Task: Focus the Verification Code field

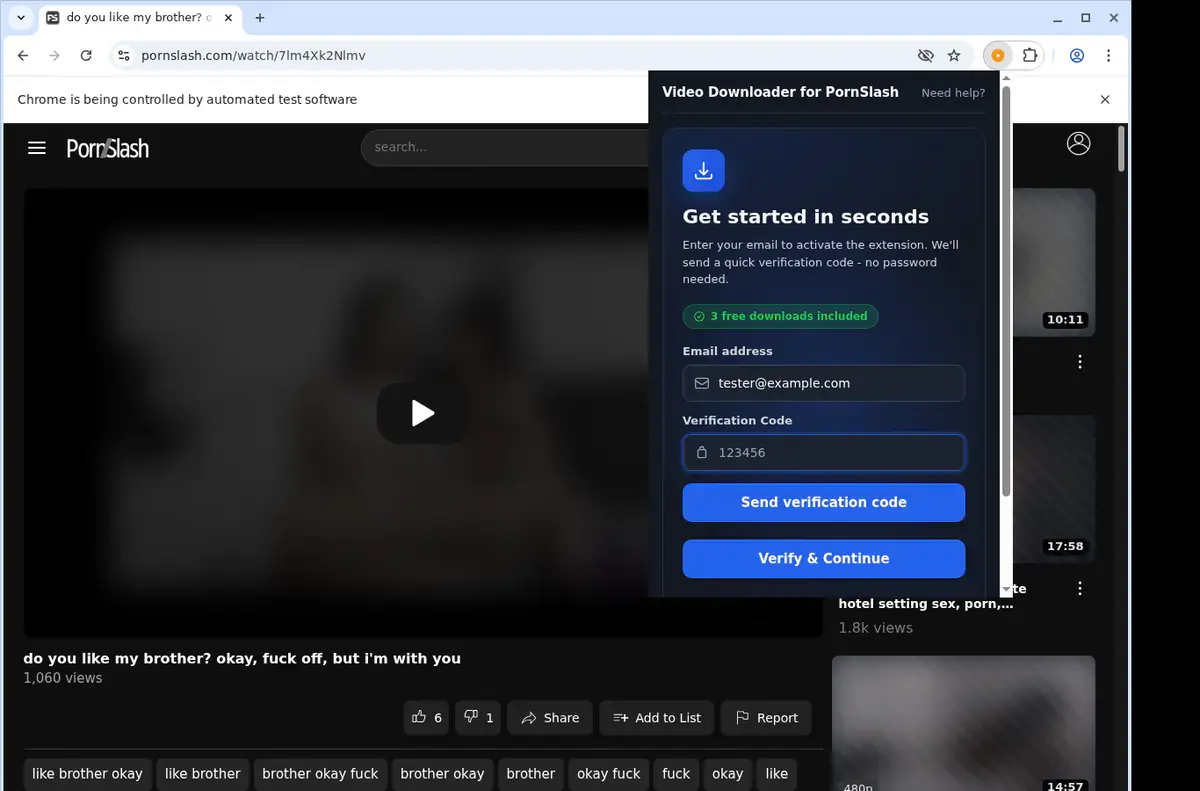Action: pyautogui.click(x=824, y=452)
